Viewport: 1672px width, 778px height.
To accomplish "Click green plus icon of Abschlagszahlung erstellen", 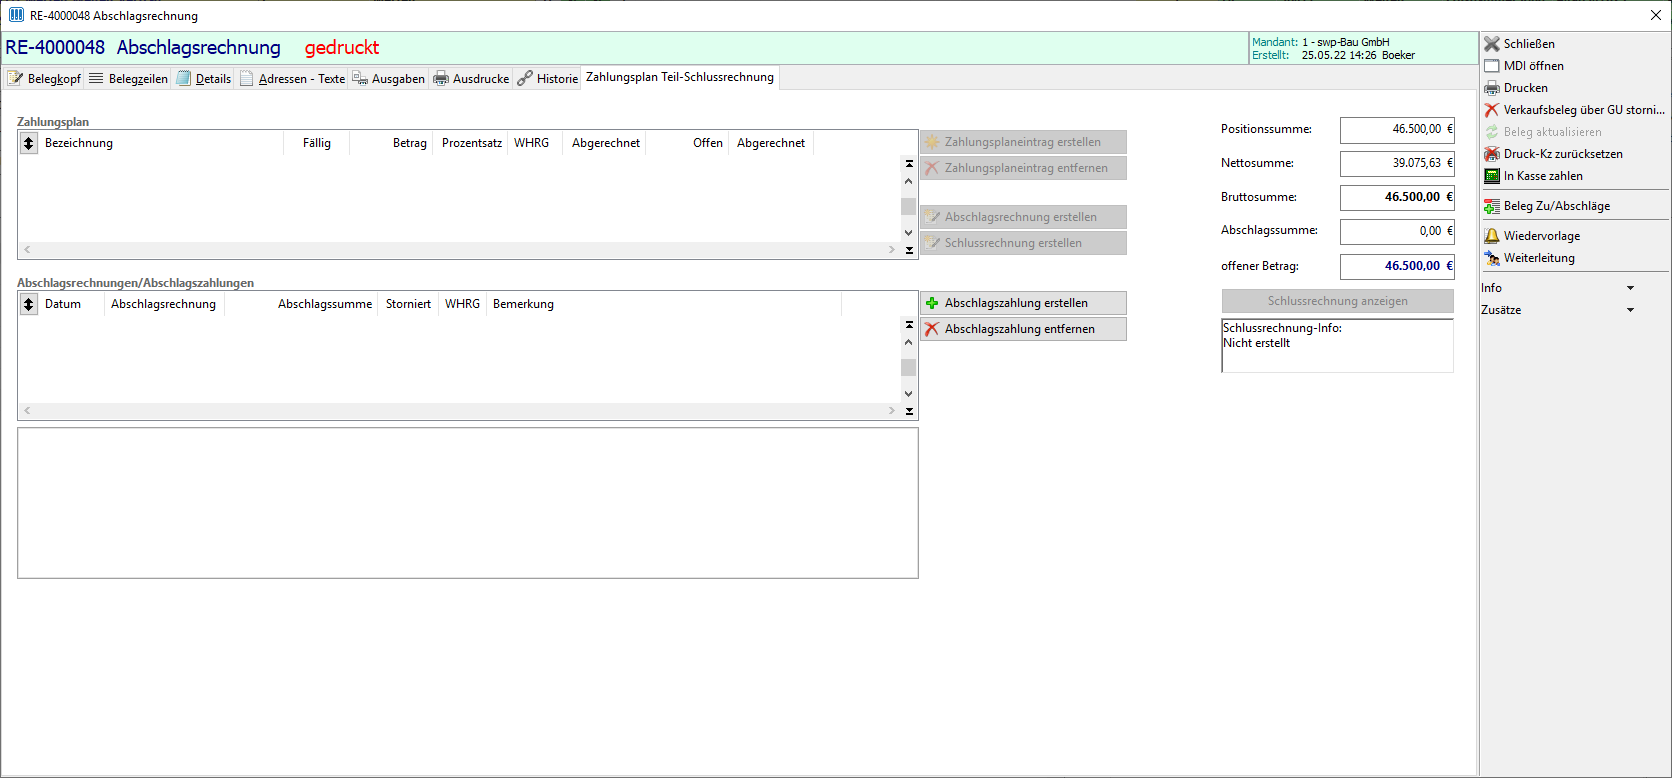I will click(932, 303).
